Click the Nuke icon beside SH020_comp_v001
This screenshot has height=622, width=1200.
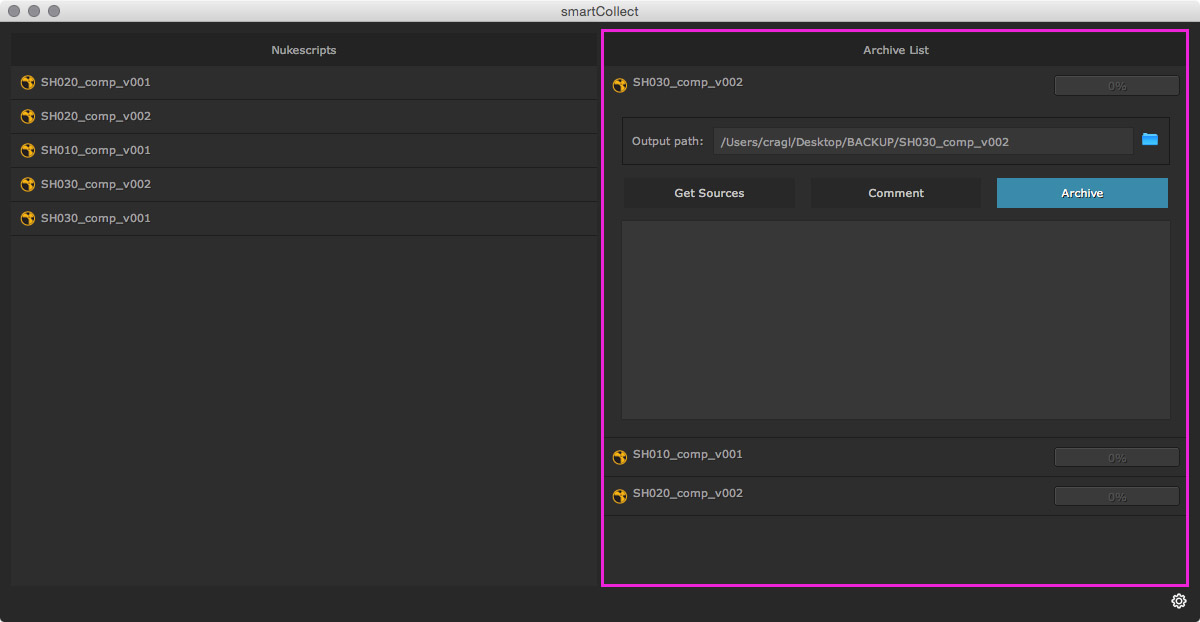tap(28, 83)
